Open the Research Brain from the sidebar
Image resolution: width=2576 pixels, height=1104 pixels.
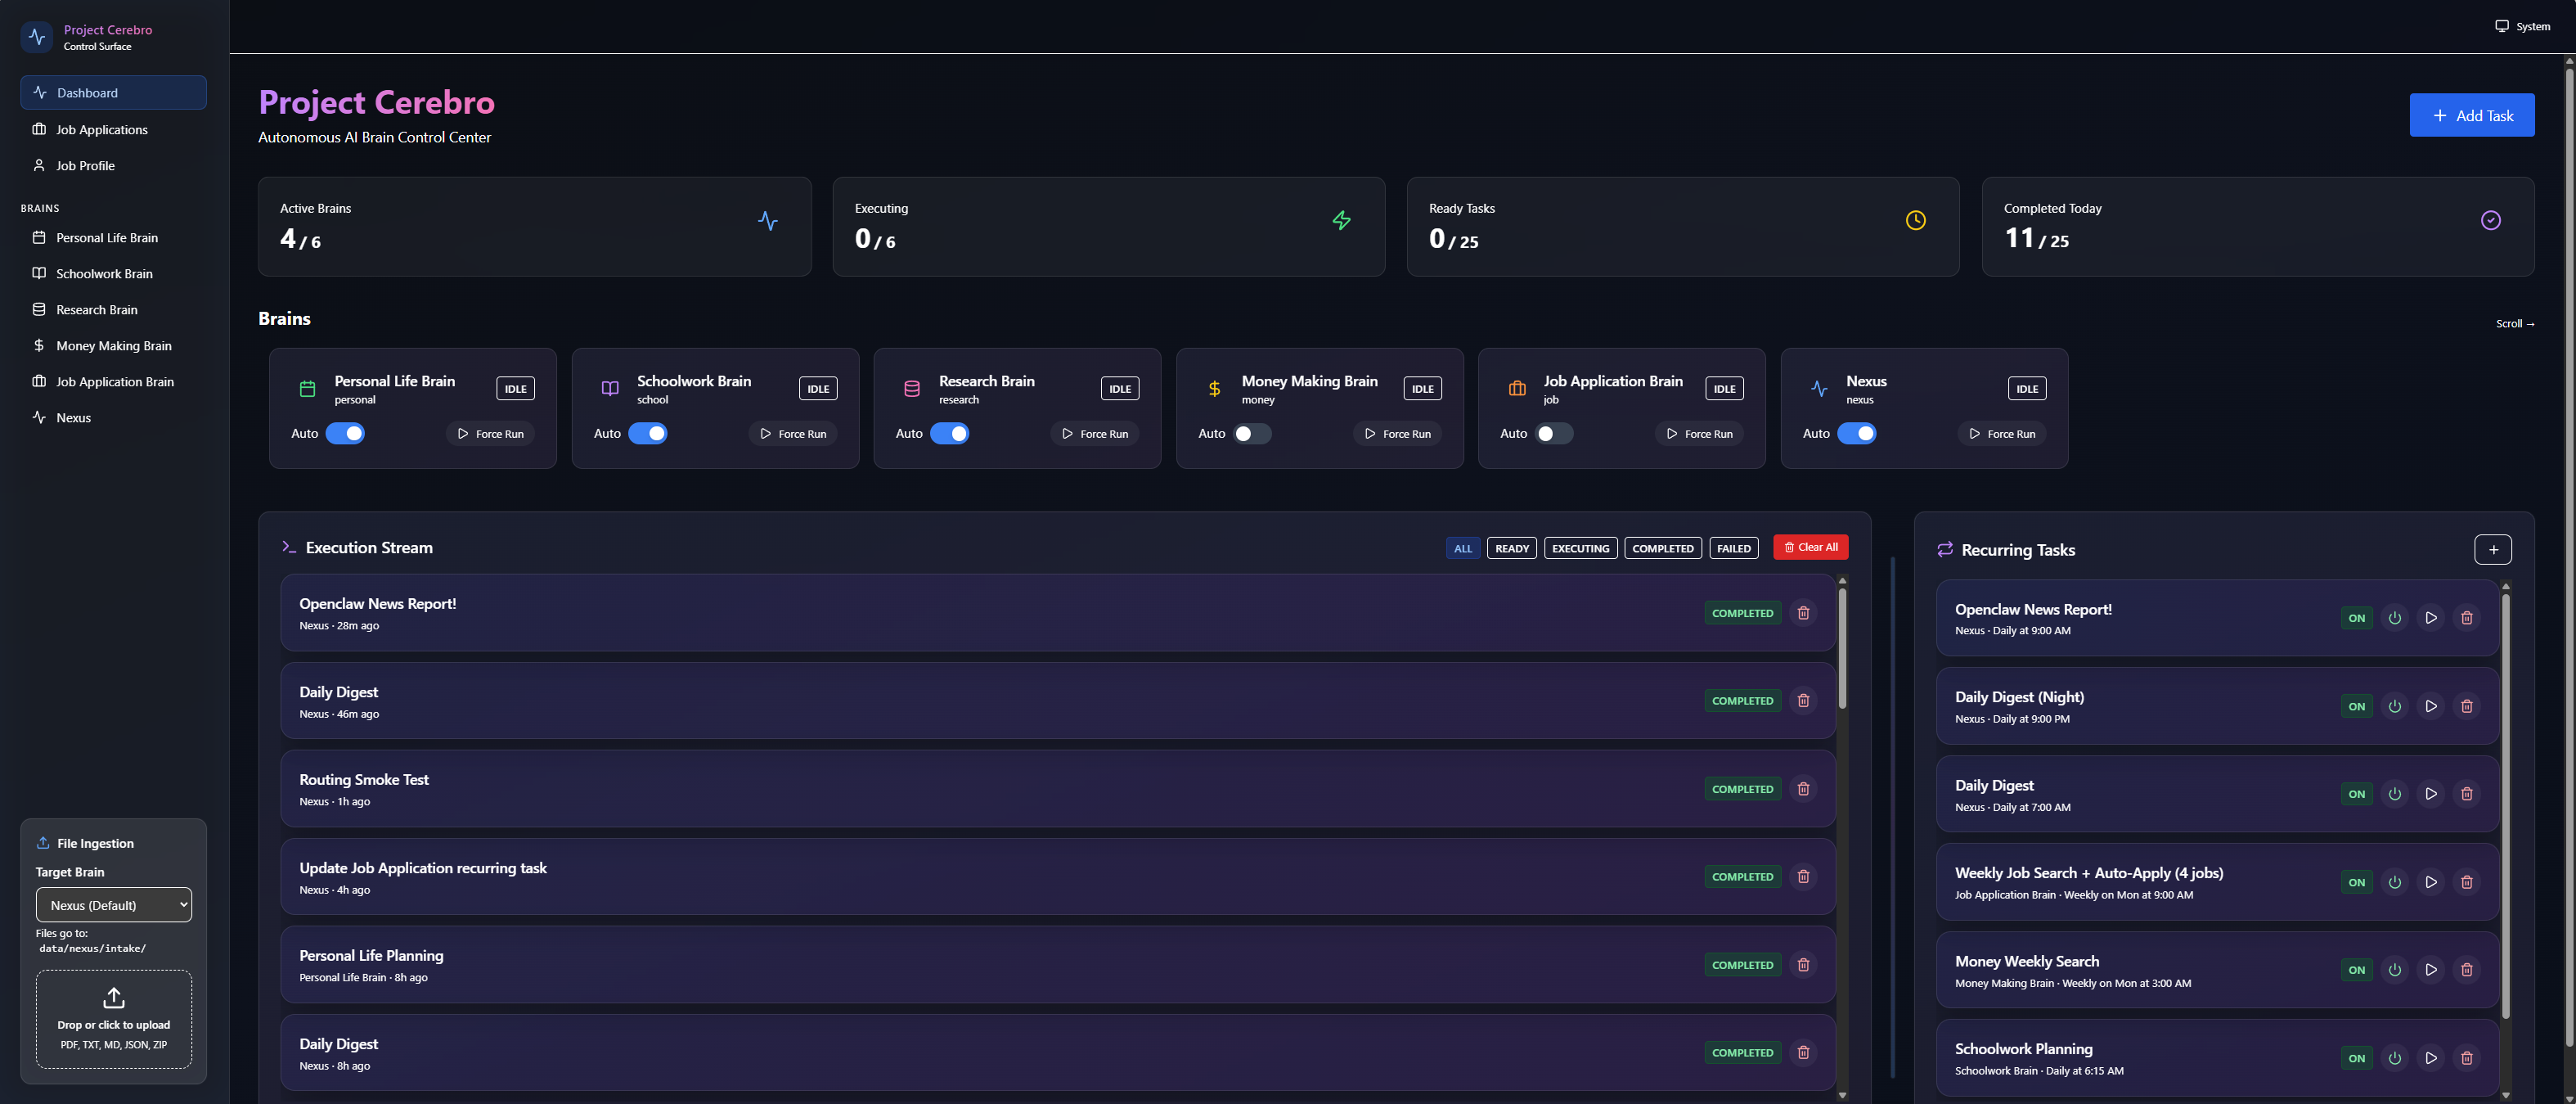coord(96,309)
